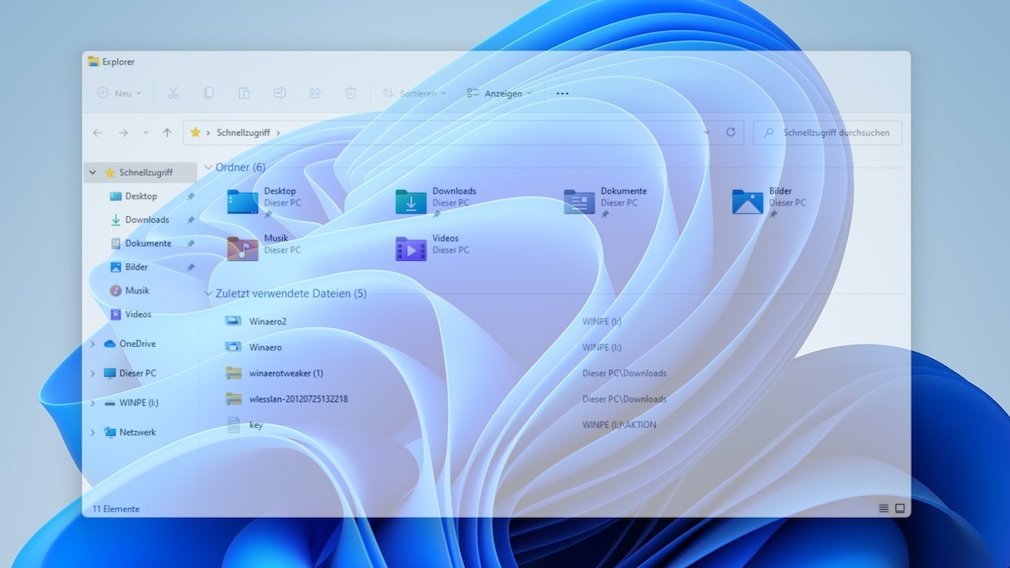The height and width of the screenshot is (568, 1010).
Task: Select Downloads in the navigation pane
Action: (x=147, y=220)
